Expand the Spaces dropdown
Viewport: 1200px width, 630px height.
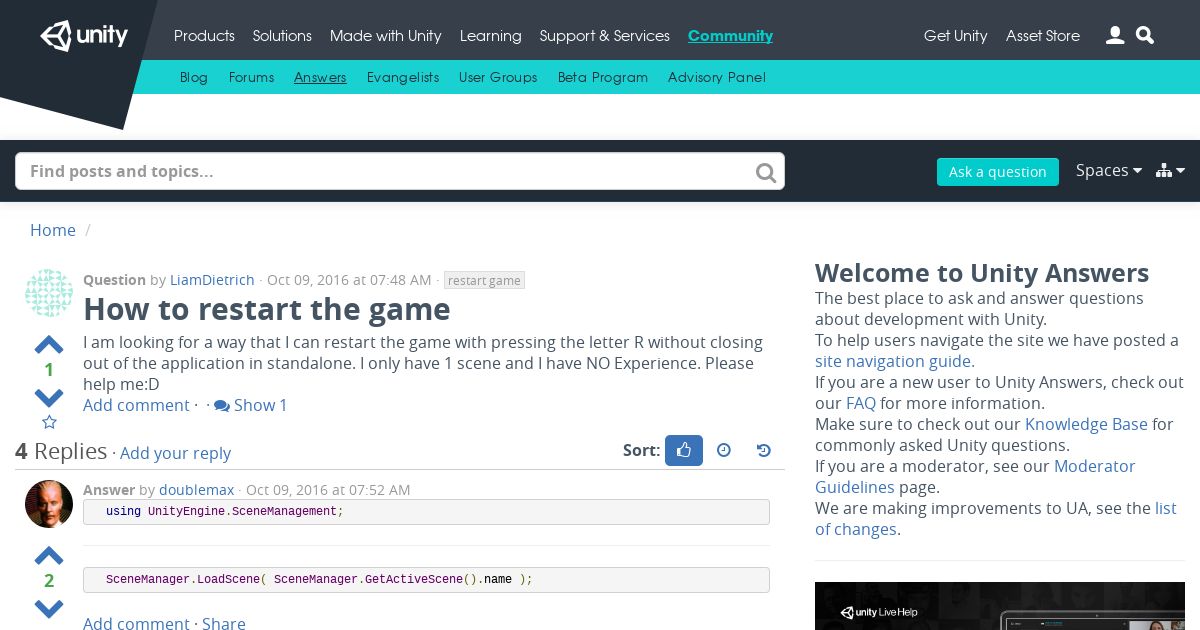click(x=1109, y=170)
